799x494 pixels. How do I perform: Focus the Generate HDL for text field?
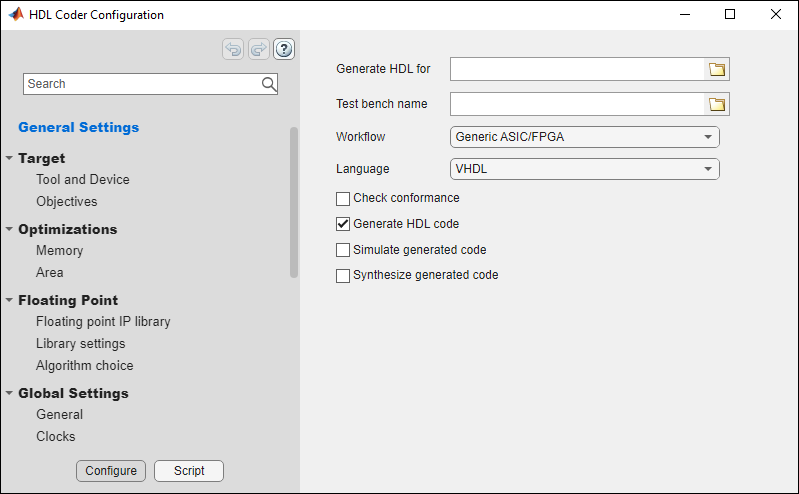point(577,69)
